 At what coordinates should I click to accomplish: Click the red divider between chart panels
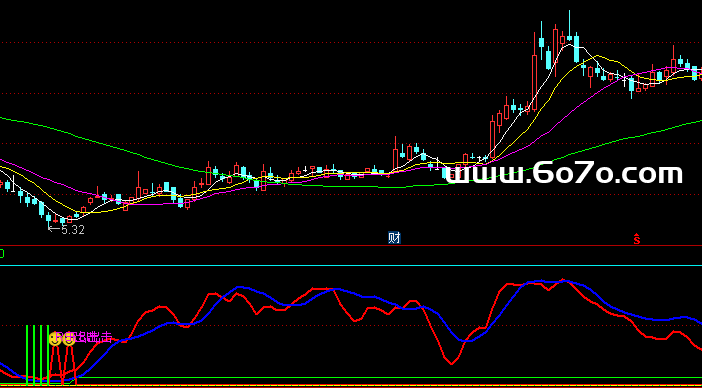[351, 245]
